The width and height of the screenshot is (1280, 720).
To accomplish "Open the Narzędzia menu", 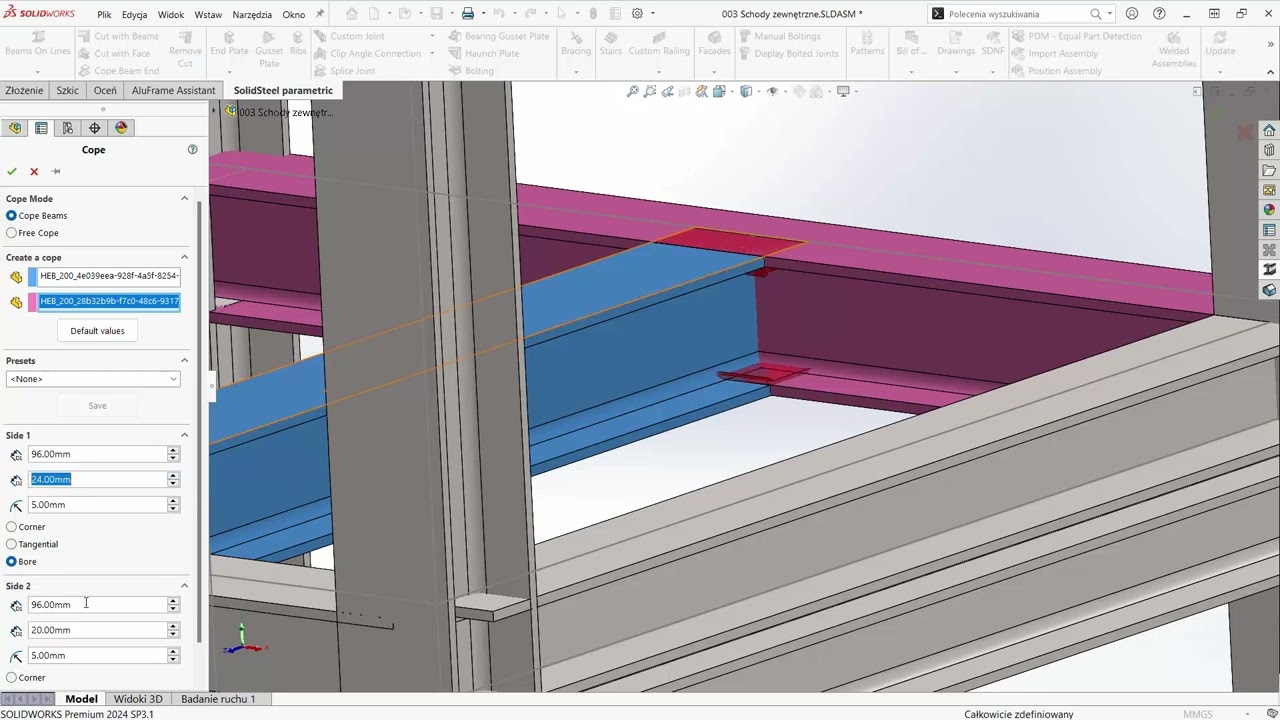I will pos(252,15).
